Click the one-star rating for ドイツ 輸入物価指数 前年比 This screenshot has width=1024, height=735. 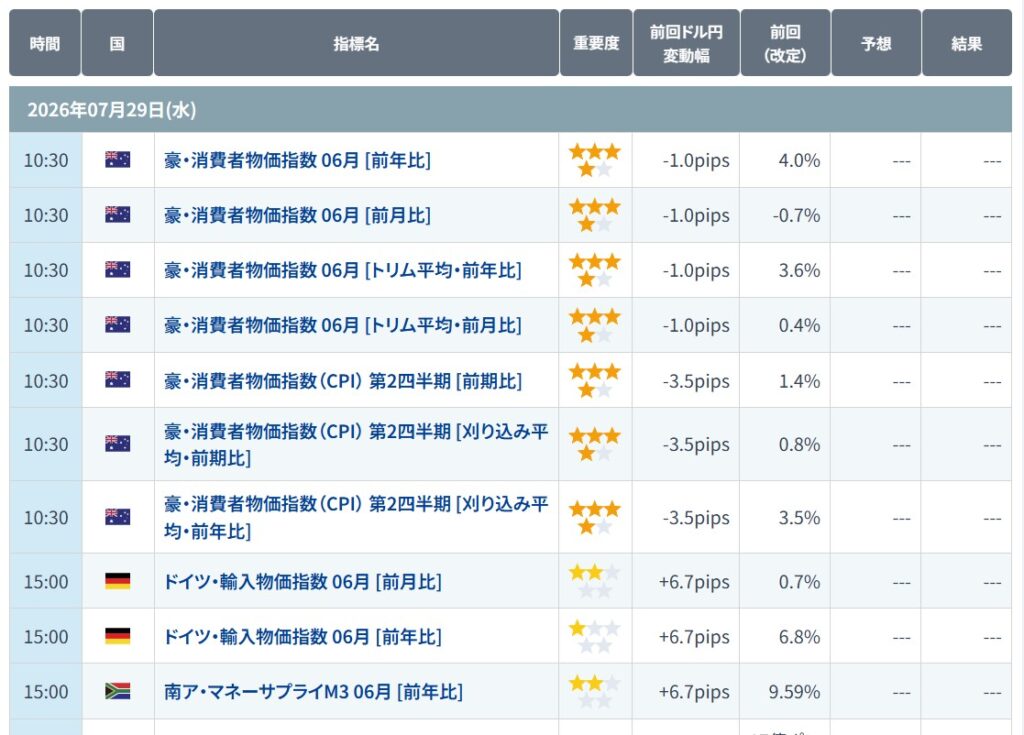point(594,637)
